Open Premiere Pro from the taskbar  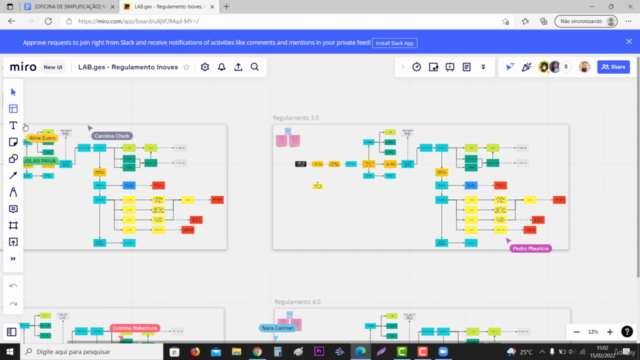319,352
